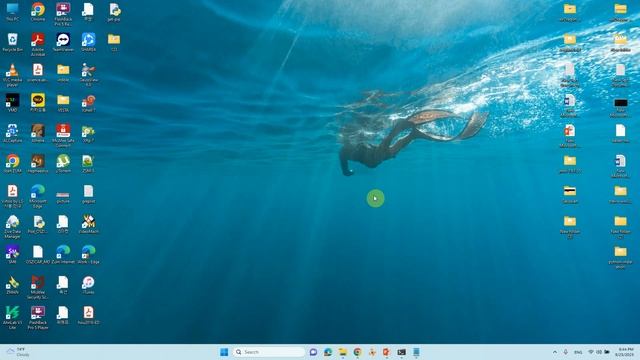The image size is (640, 360).
Task: Open PowerPoint from the taskbar
Action: pyautogui.click(x=387, y=352)
